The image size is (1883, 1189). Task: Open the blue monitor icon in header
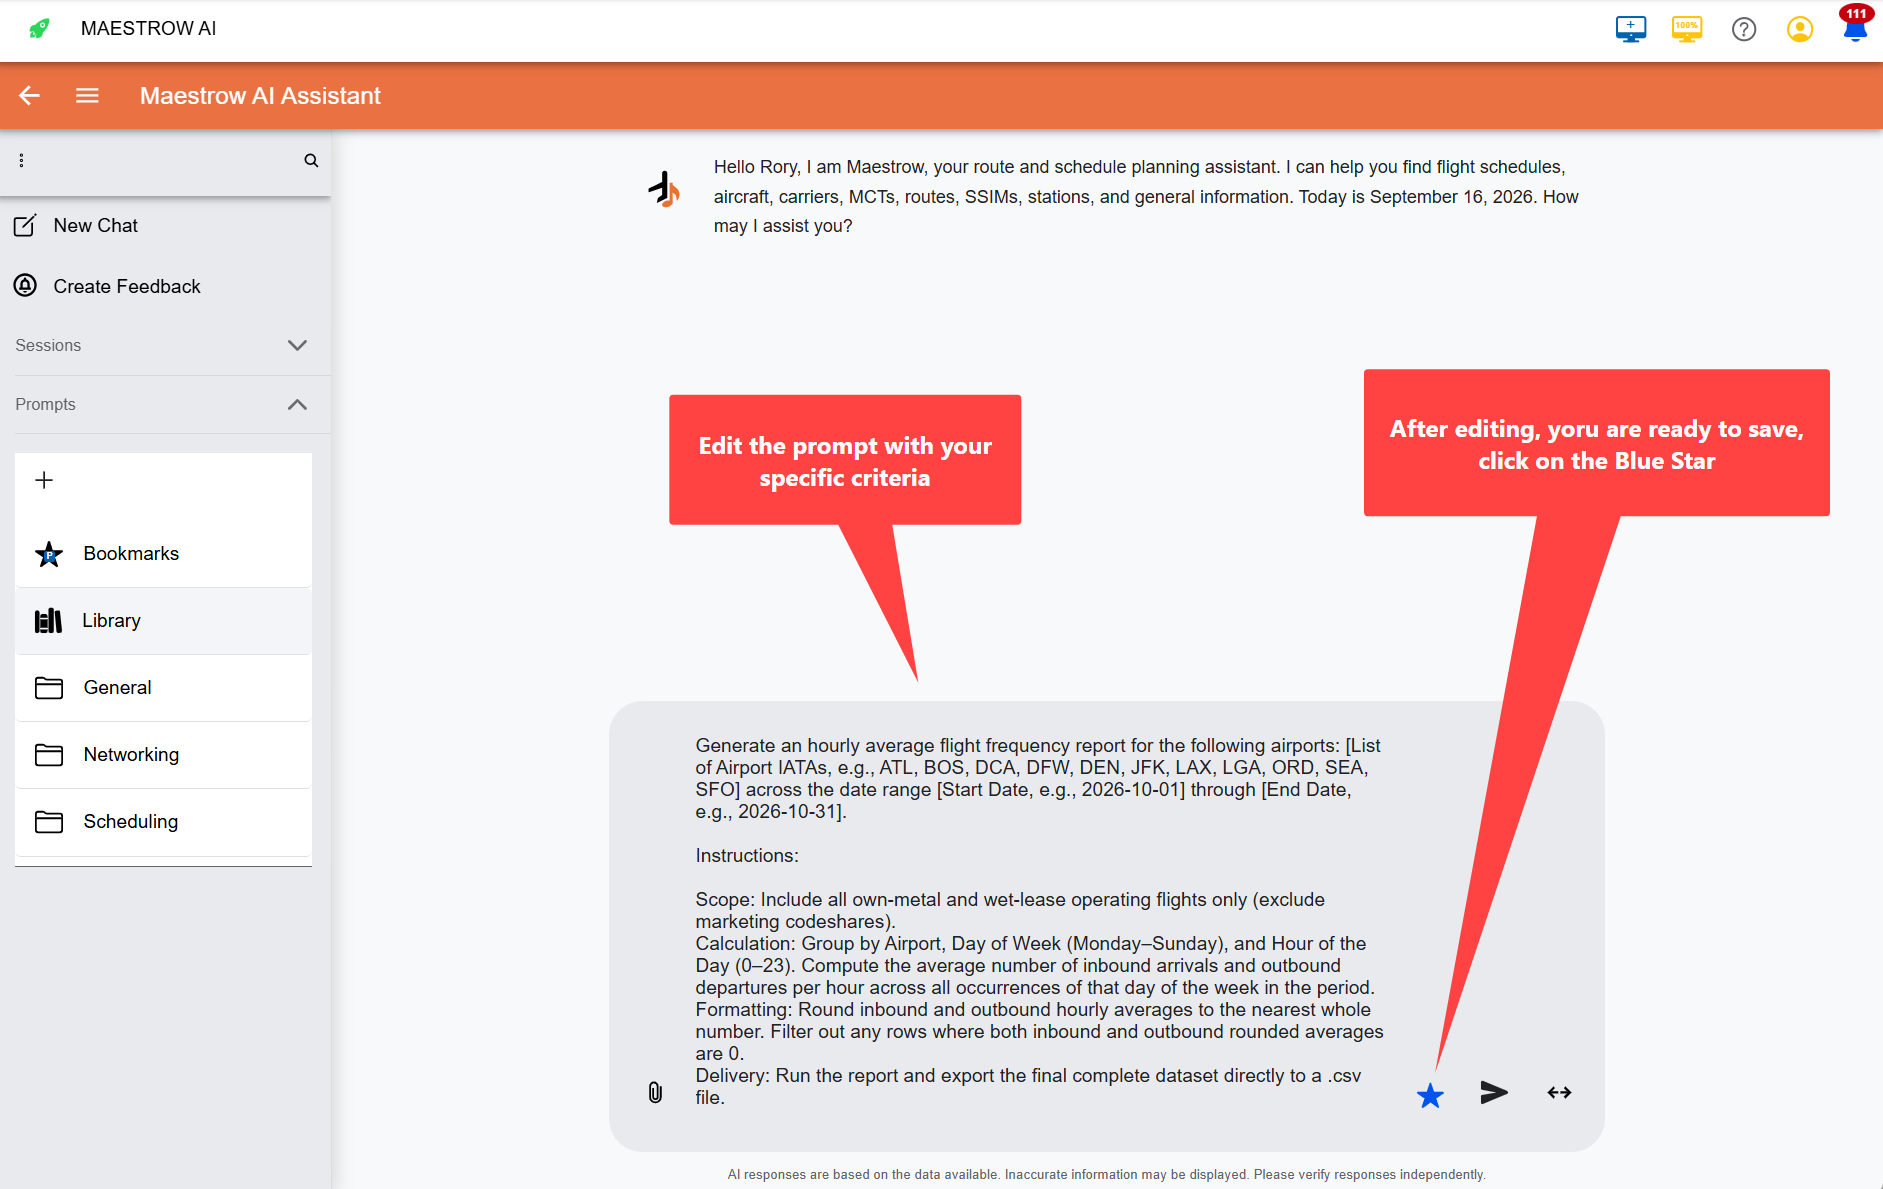(x=1631, y=29)
